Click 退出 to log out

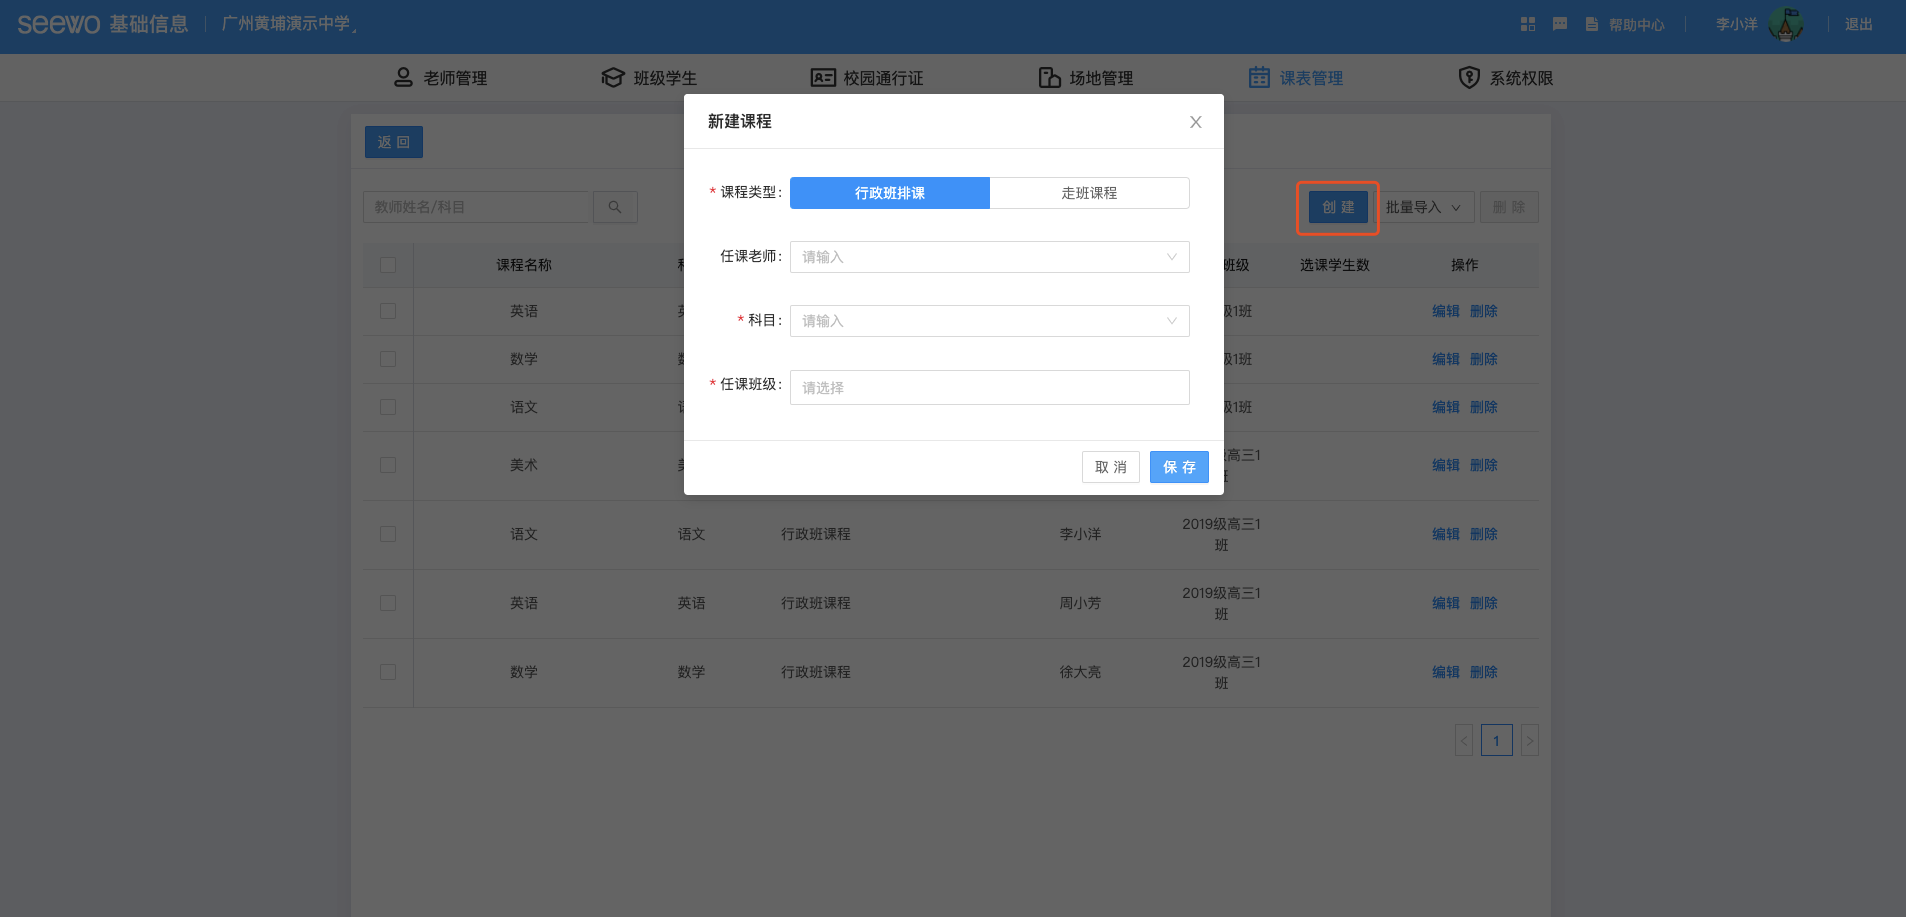pos(1858,24)
